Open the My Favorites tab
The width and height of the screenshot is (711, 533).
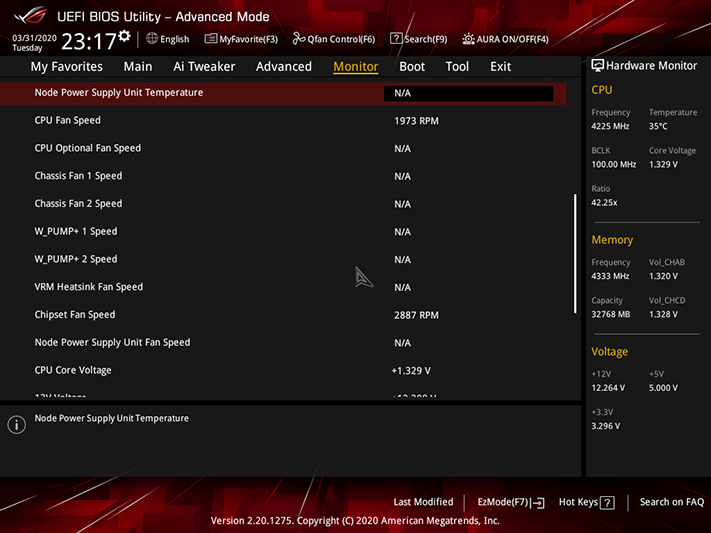pyautogui.click(x=67, y=67)
